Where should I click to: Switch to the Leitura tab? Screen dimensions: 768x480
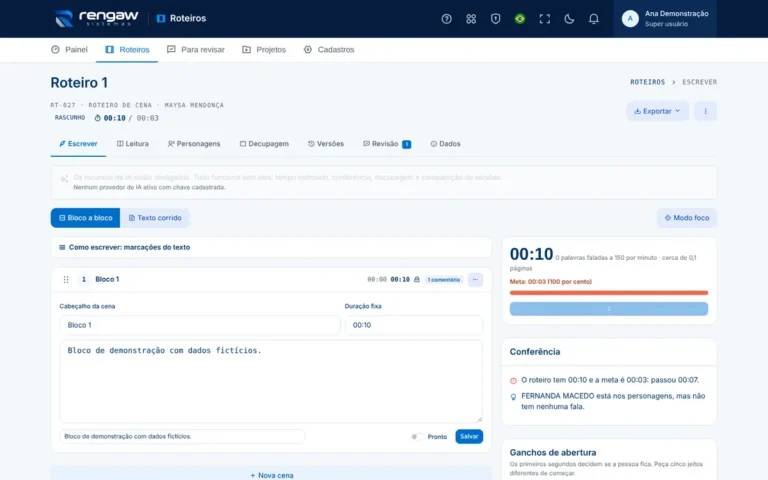(133, 144)
